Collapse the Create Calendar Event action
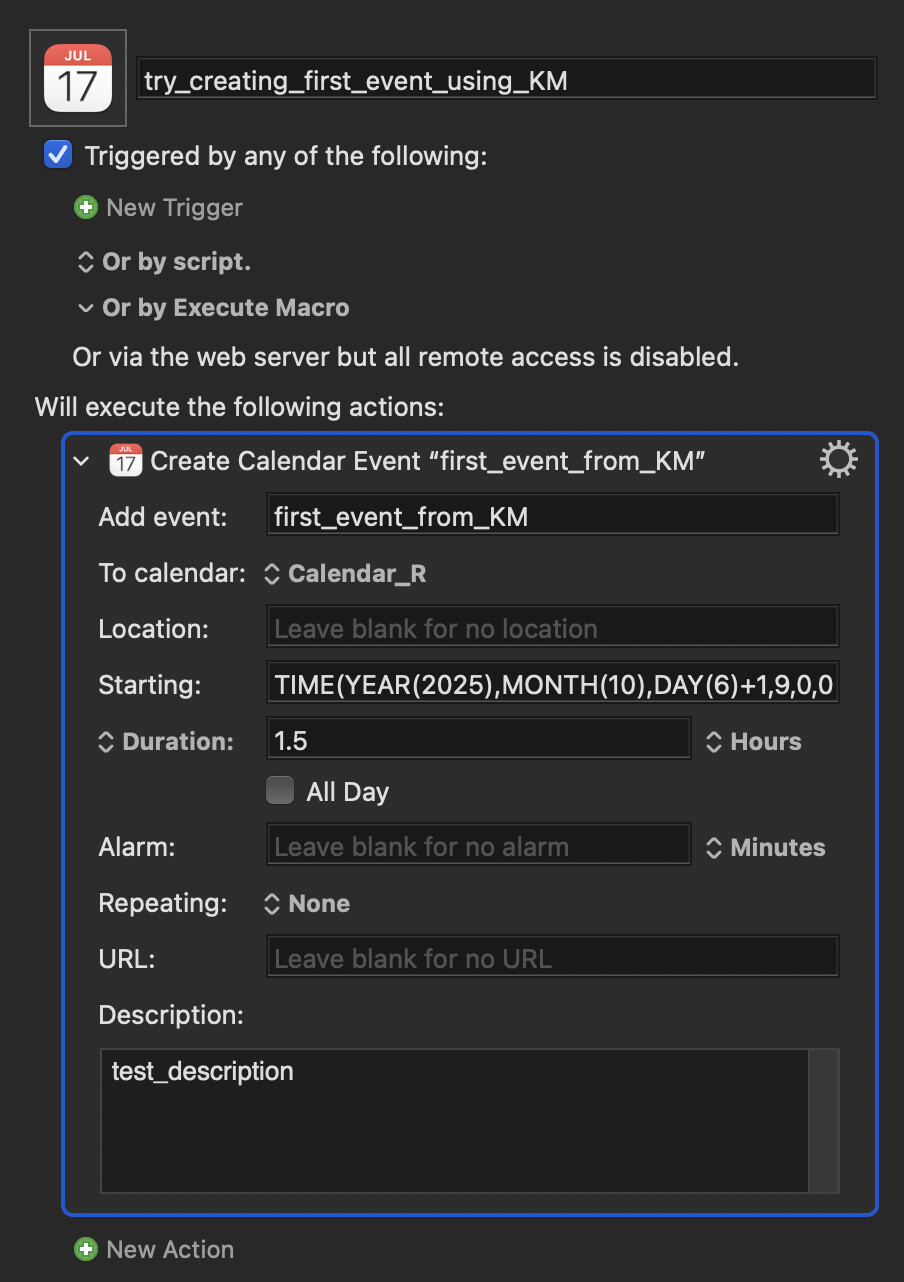904x1282 pixels. pos(82,461)
